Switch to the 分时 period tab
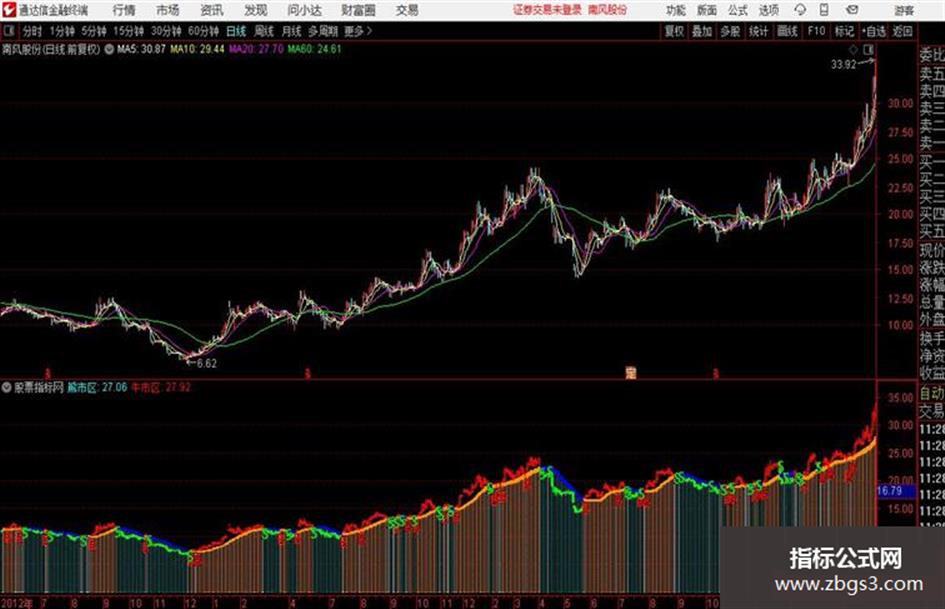Viewport: 945px width, 609px height. coord(33,31)
